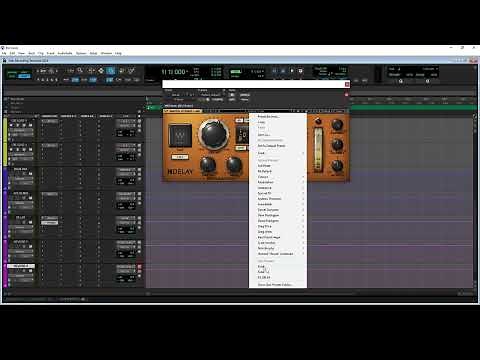Select the Trim tool in the toolbar
Viewport: 480px width, 360px height.
click(x=91, y=70)
